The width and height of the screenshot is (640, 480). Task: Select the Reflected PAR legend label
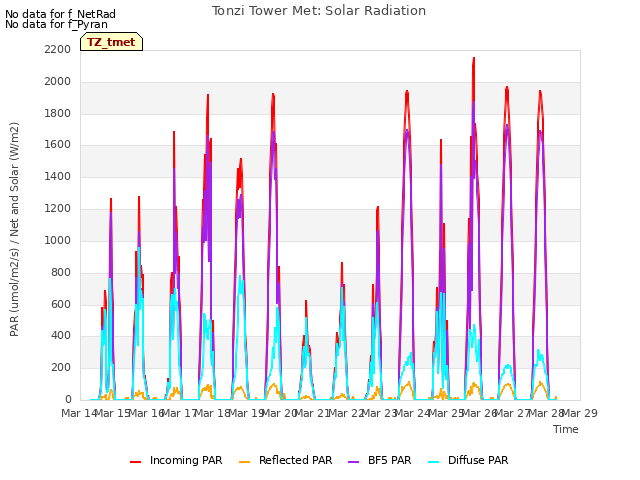296,460
